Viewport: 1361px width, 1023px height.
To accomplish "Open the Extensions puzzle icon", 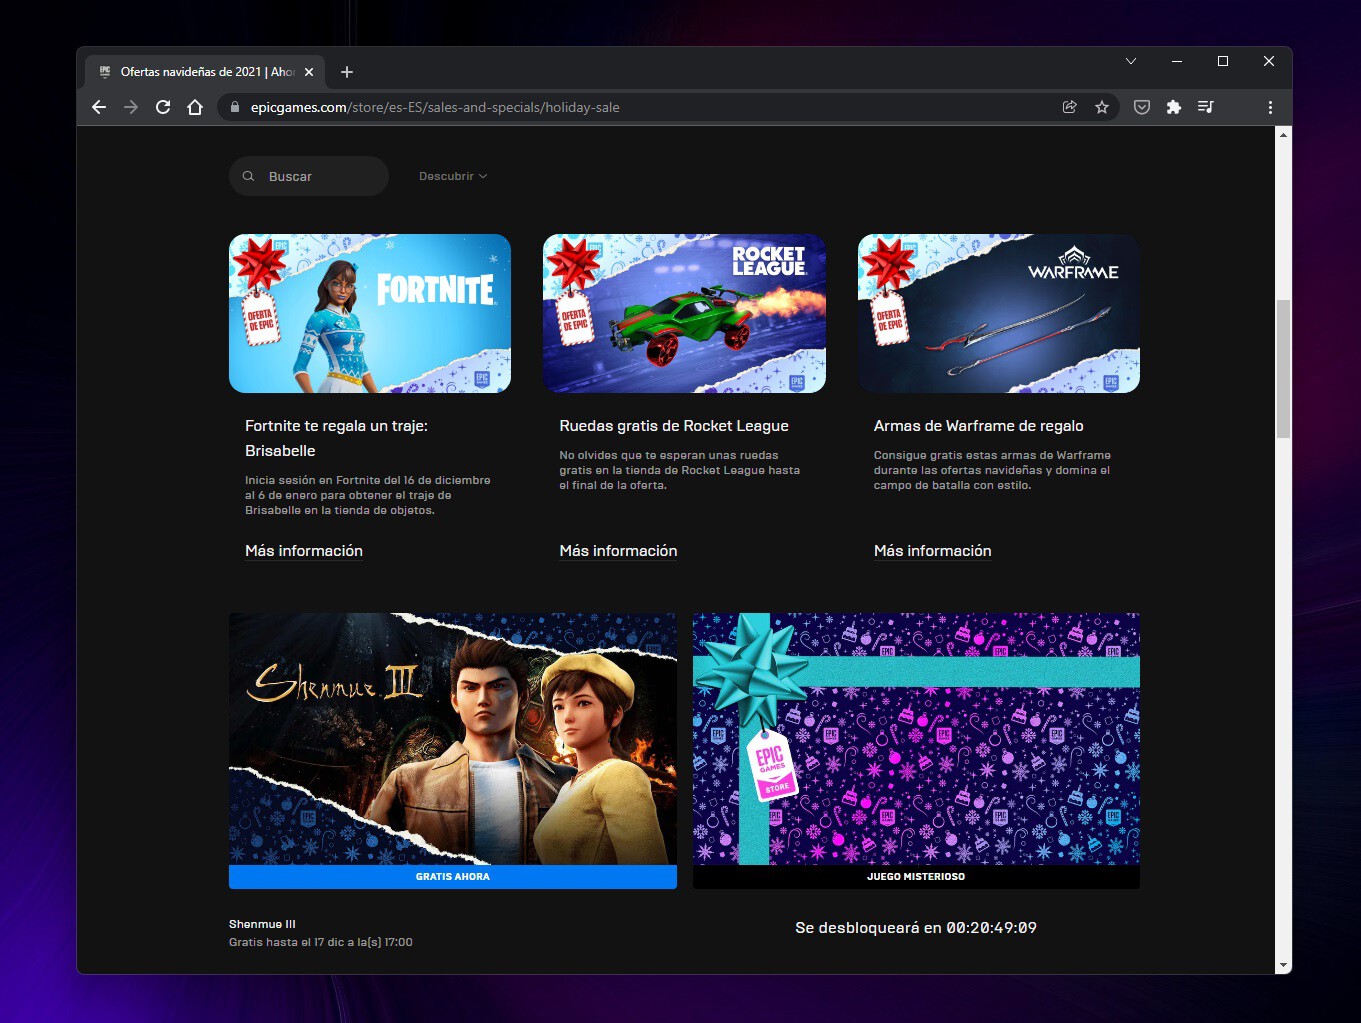I will [x=1174, y=107].
